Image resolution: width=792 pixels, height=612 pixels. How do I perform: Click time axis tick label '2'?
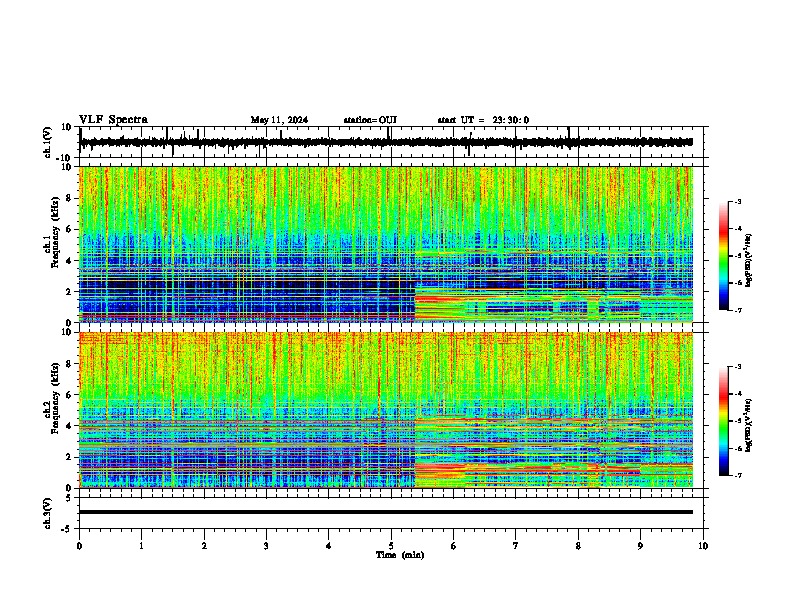[204, 546]
